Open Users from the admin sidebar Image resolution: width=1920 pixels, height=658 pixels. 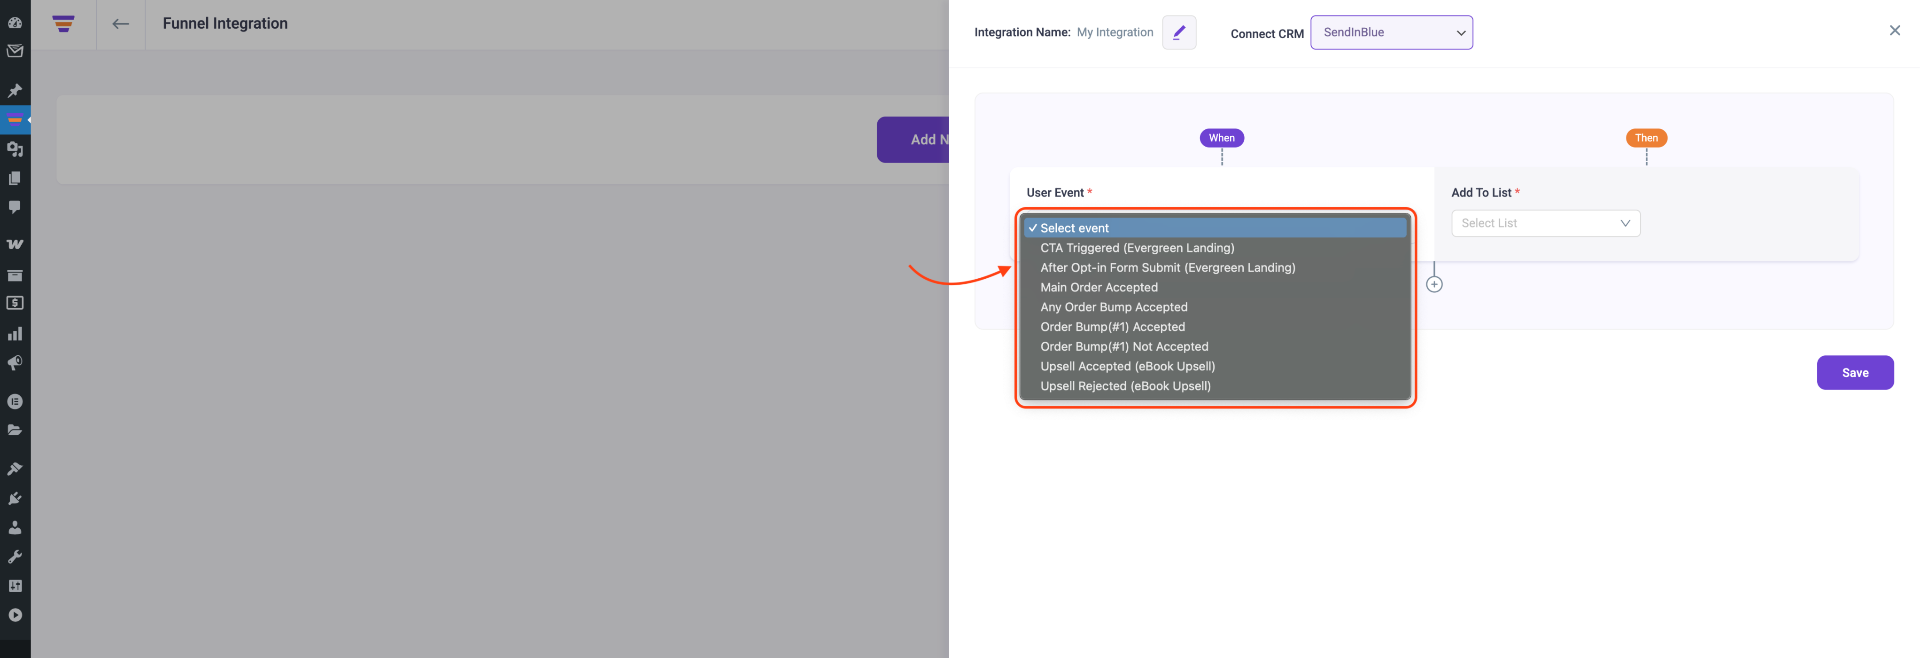pos(15,527)
